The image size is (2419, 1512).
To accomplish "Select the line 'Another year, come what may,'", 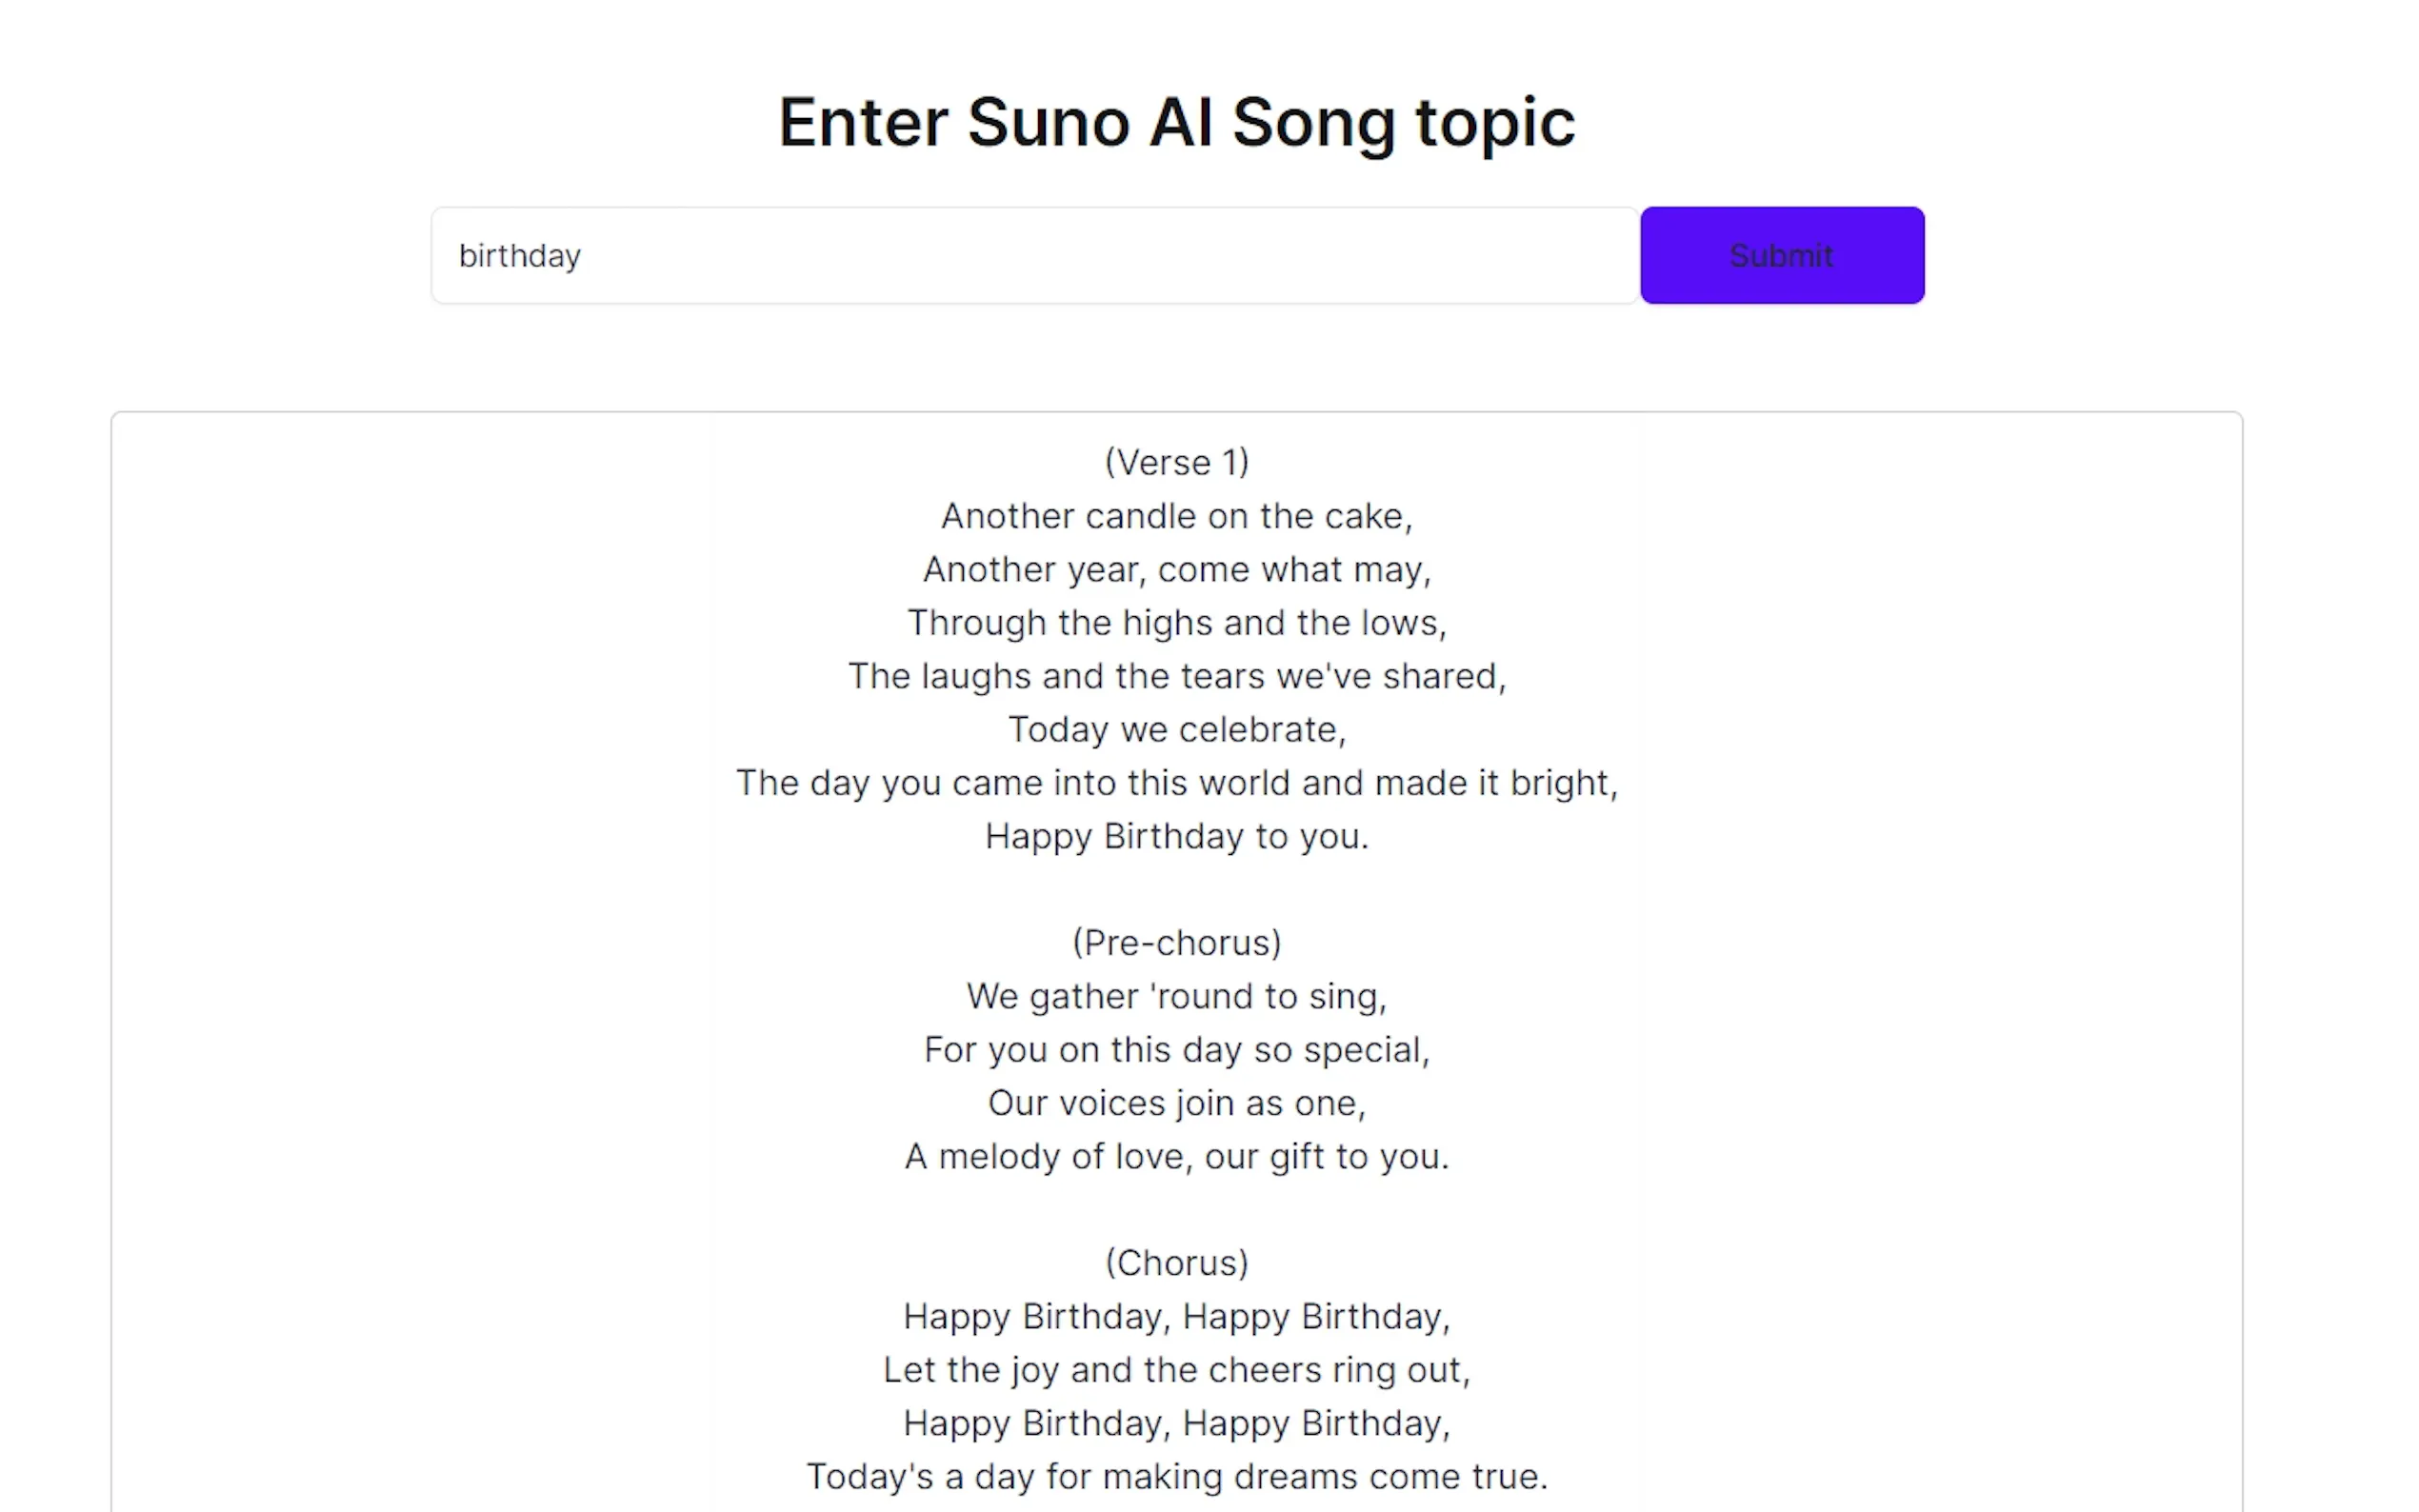I will point(1176,568).
